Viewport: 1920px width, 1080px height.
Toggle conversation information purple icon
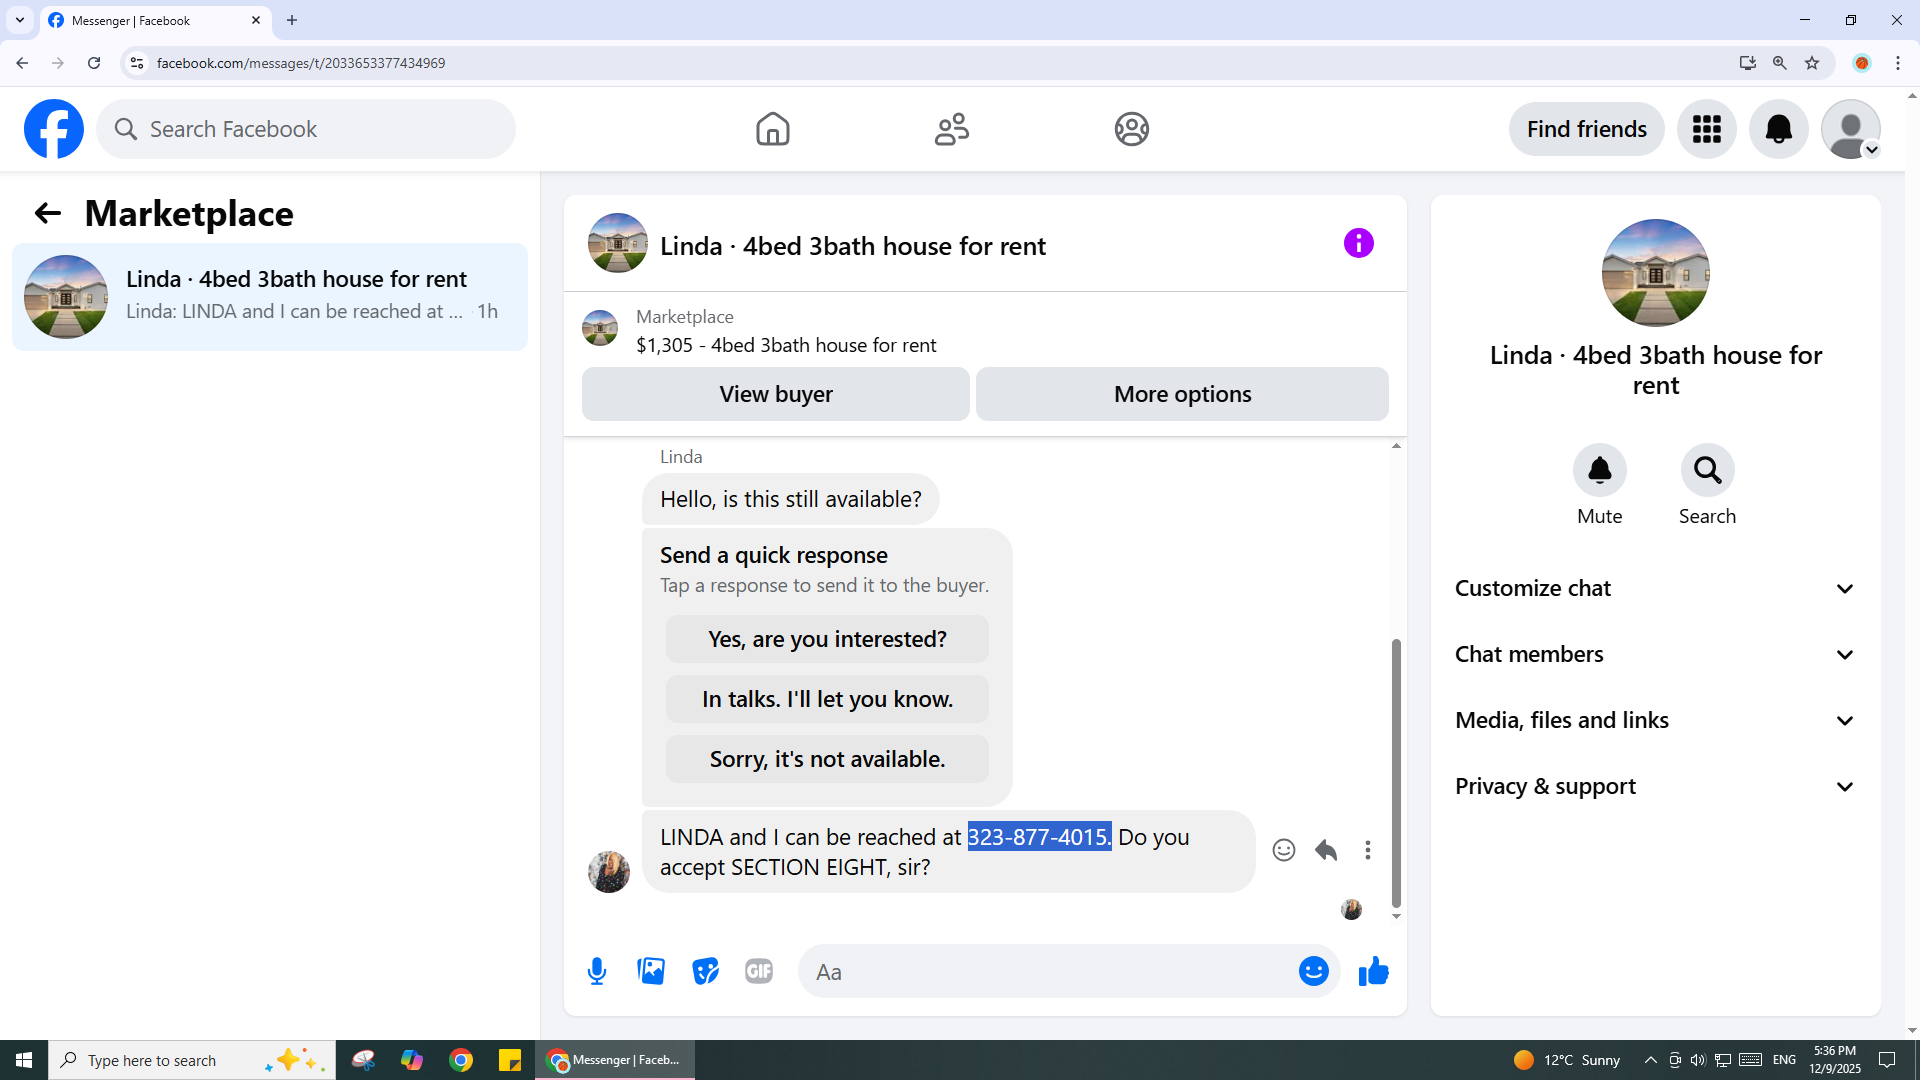(1358, 243)
